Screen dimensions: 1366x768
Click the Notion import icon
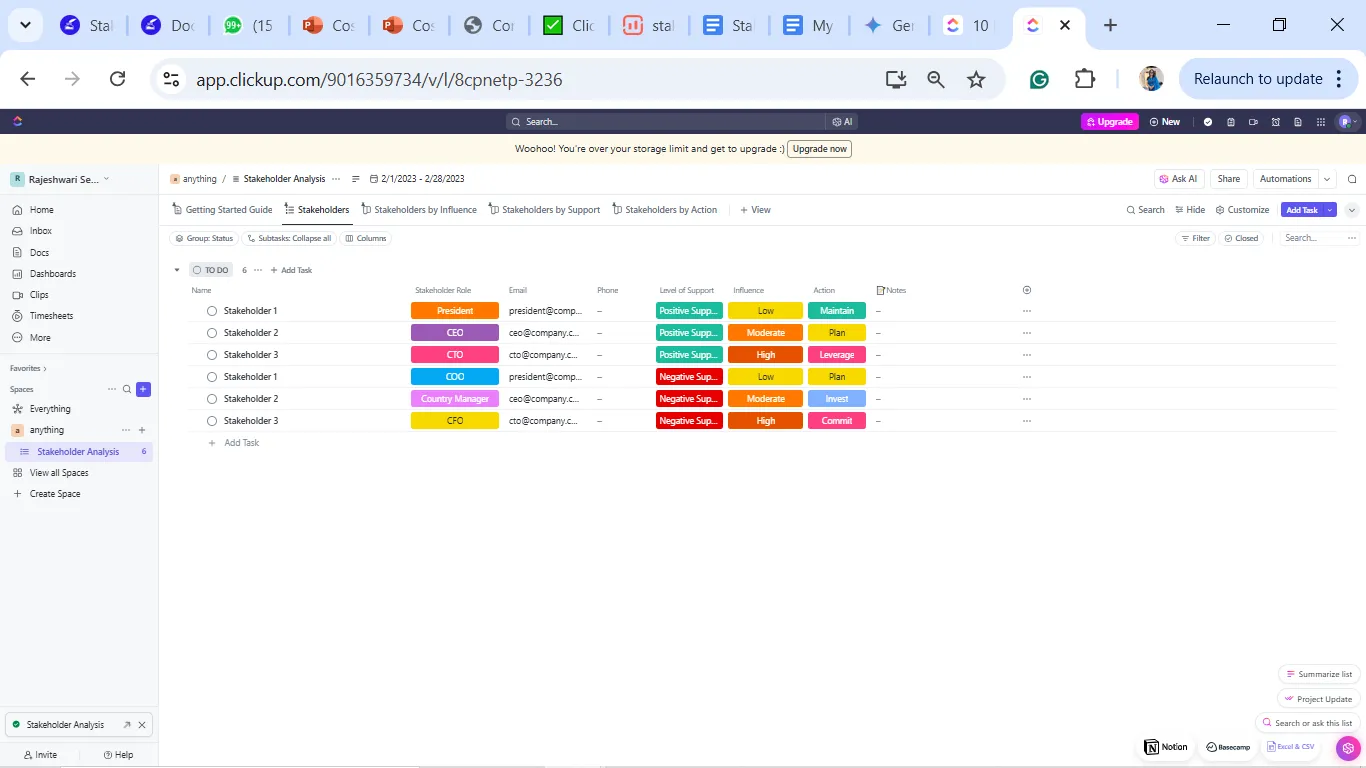pyautogui.click(x=1167, y=747)
